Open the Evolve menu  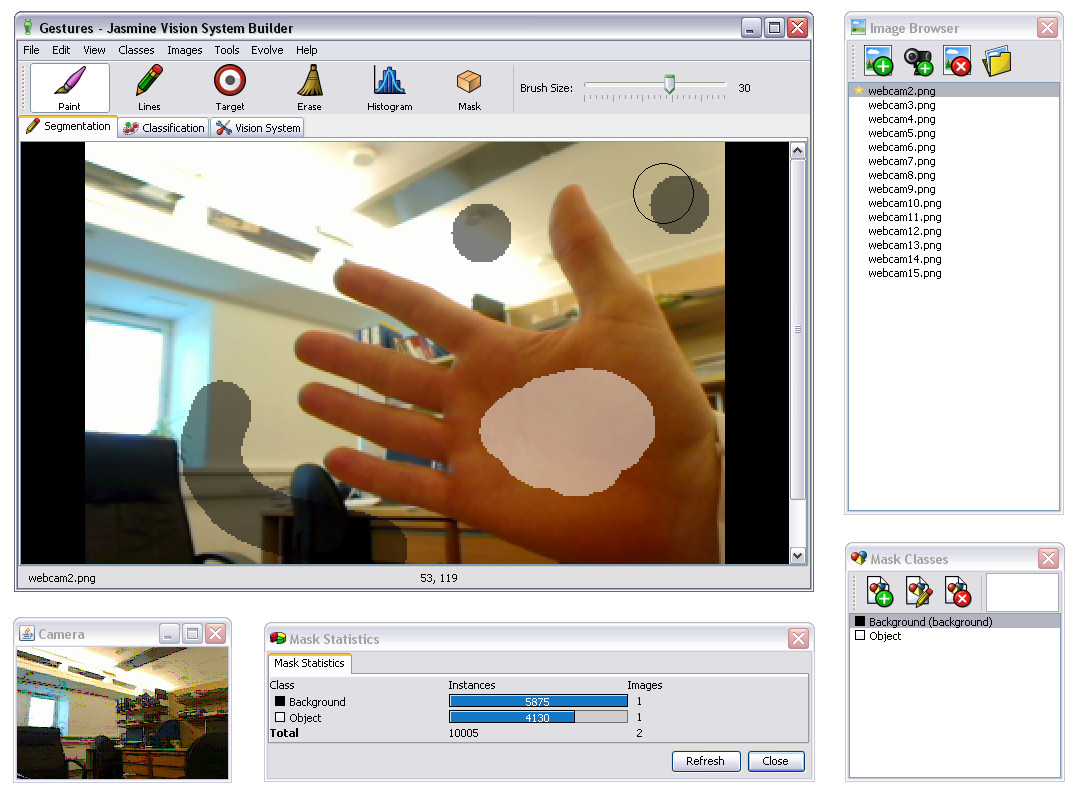267,50
